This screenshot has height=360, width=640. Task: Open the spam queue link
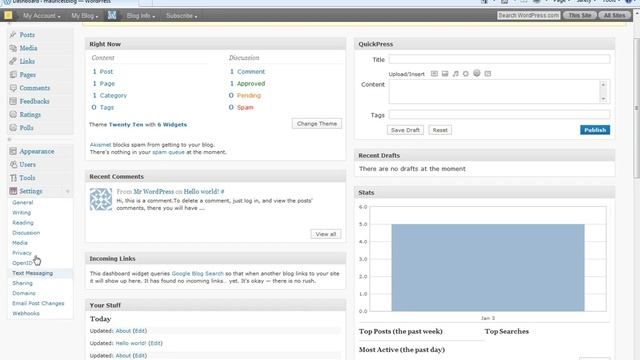(168, 152)
